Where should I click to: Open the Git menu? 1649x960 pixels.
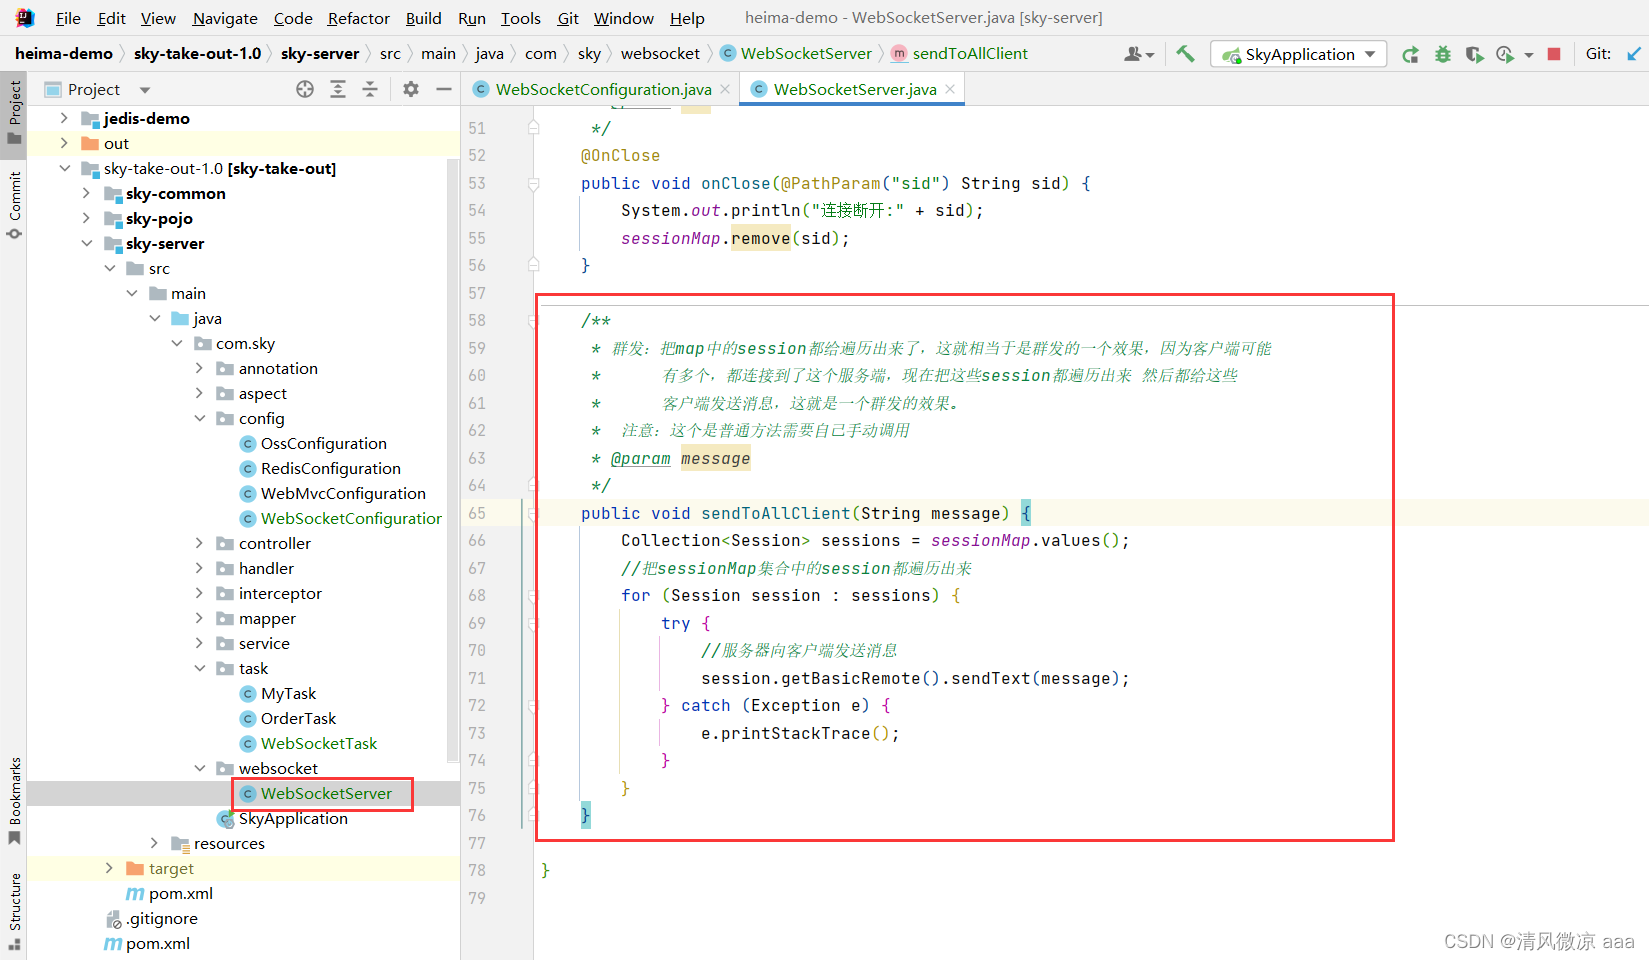(x=568, y=18)
